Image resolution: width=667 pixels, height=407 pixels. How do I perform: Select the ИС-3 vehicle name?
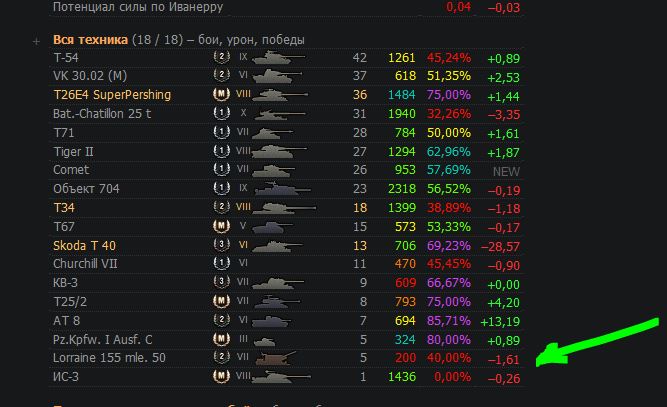[66, 377]
